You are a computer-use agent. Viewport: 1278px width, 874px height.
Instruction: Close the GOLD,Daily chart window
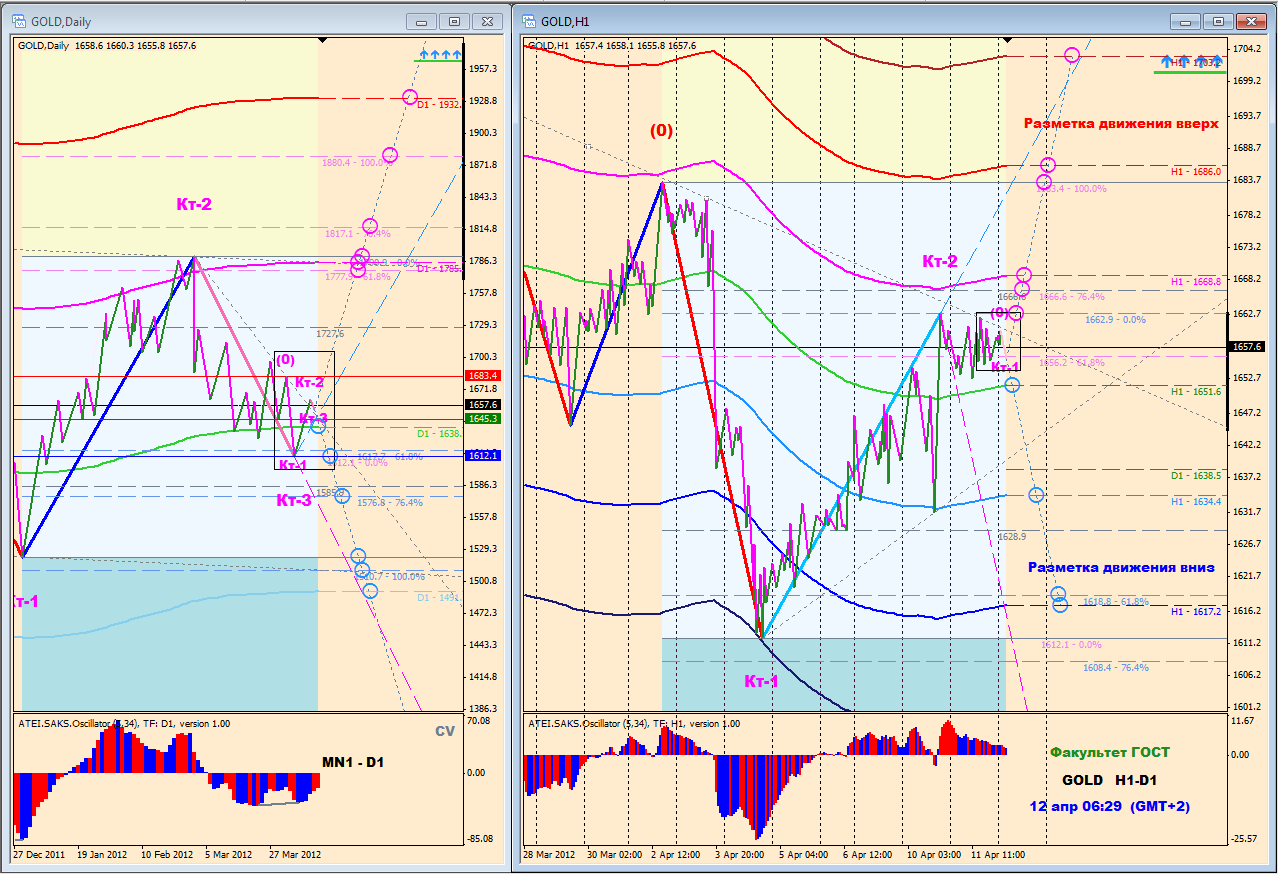[x=486, y=20]
